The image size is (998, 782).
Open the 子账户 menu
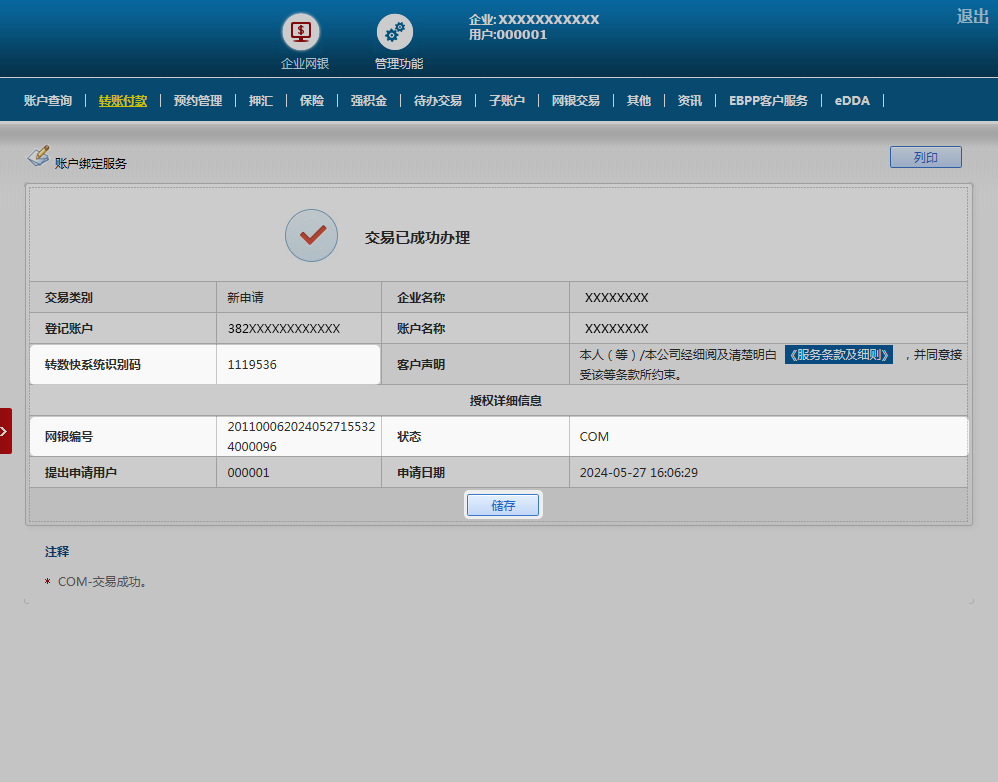point(507,101)
